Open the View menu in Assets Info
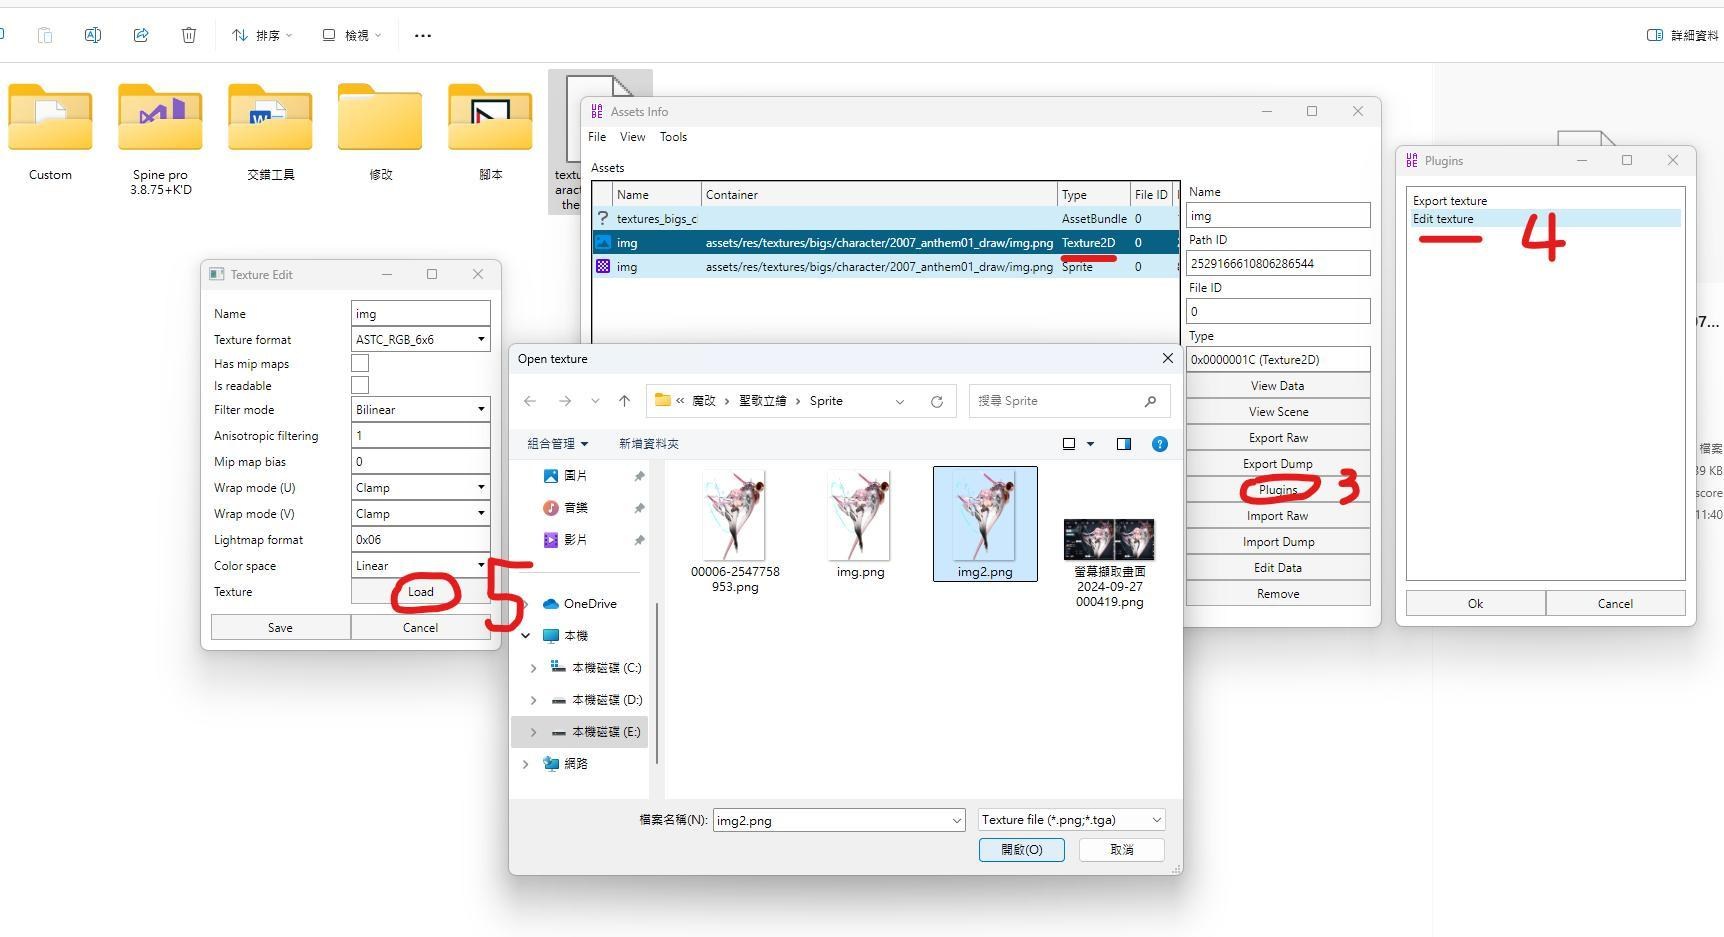This screenshot has height=937, width=1724. coord(632,137)
